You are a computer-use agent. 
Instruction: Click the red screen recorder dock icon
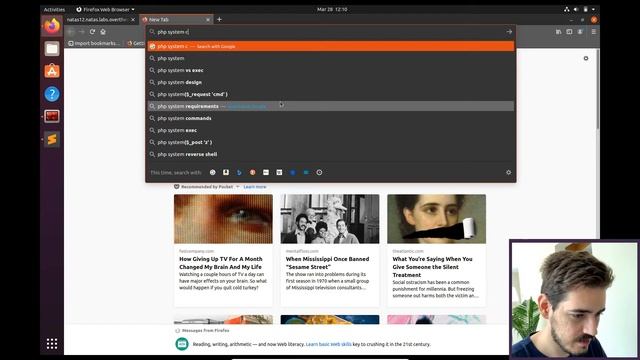tap(52, 116)
